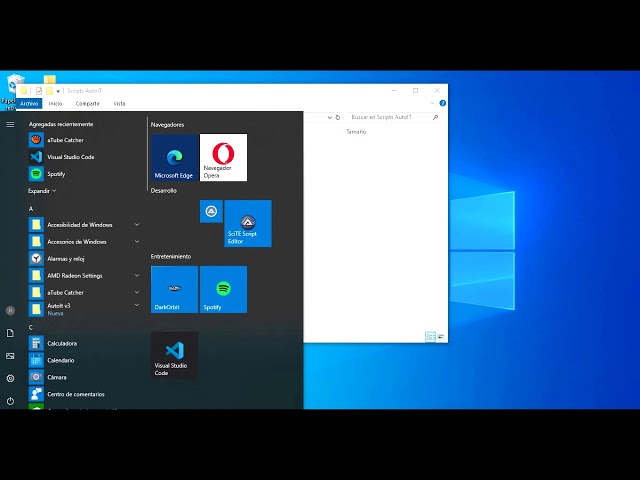Open Pictures from Start sidebar
This screenshot has width=640, height=480.
tap(10, 356)
